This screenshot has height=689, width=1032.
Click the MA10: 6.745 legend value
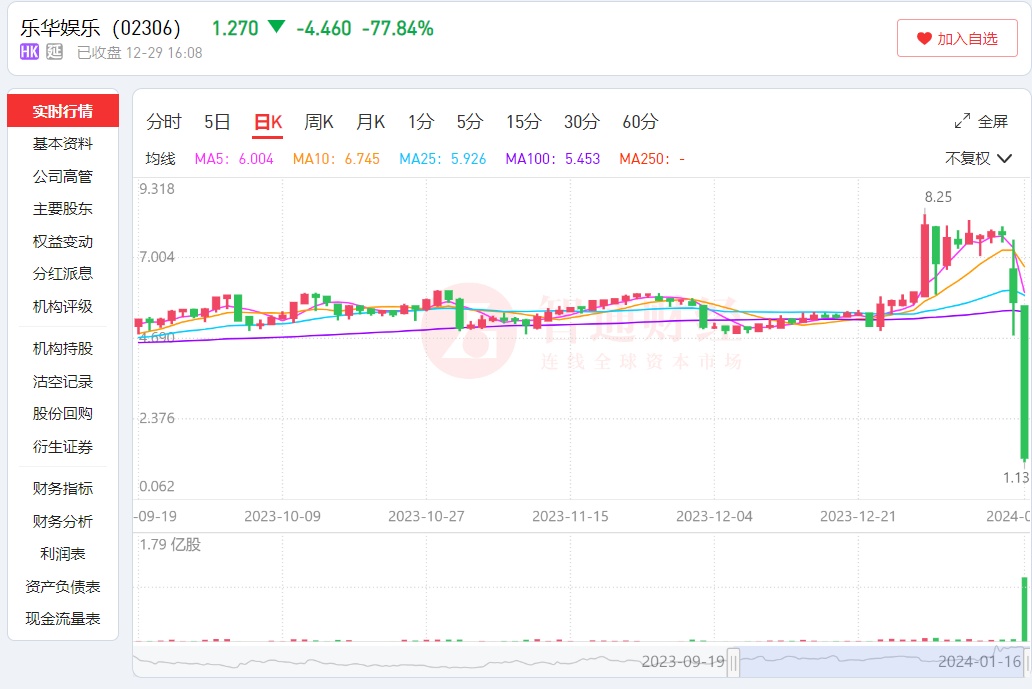coord(336,159)
